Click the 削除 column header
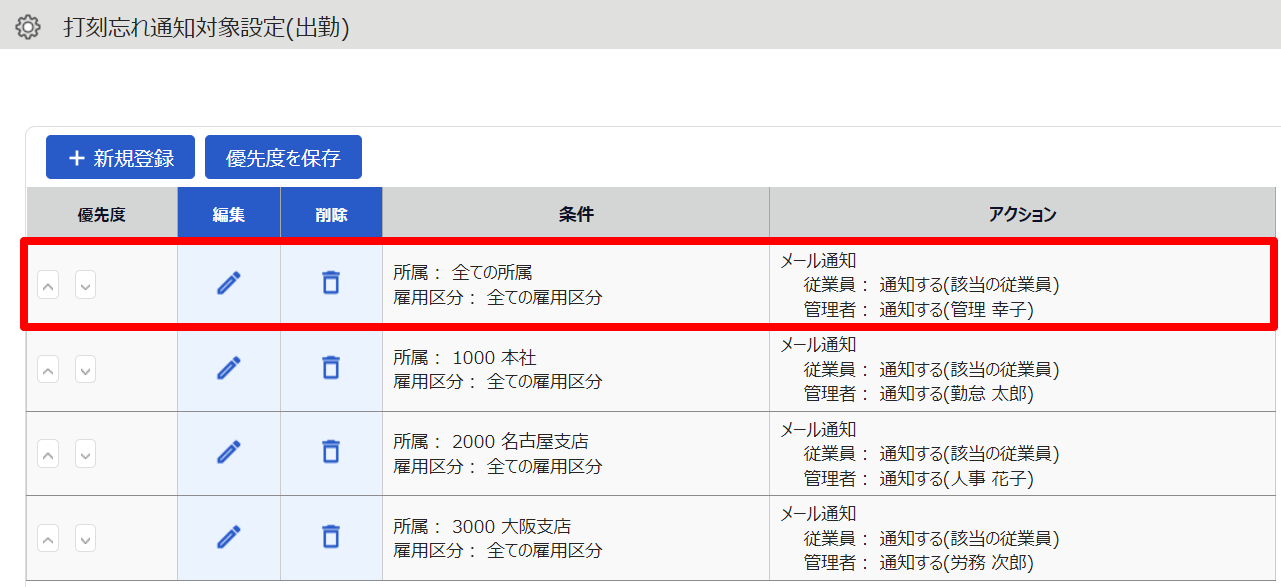Image resolution: width=1281 pixels, height=587 pixels. (331, 214)
